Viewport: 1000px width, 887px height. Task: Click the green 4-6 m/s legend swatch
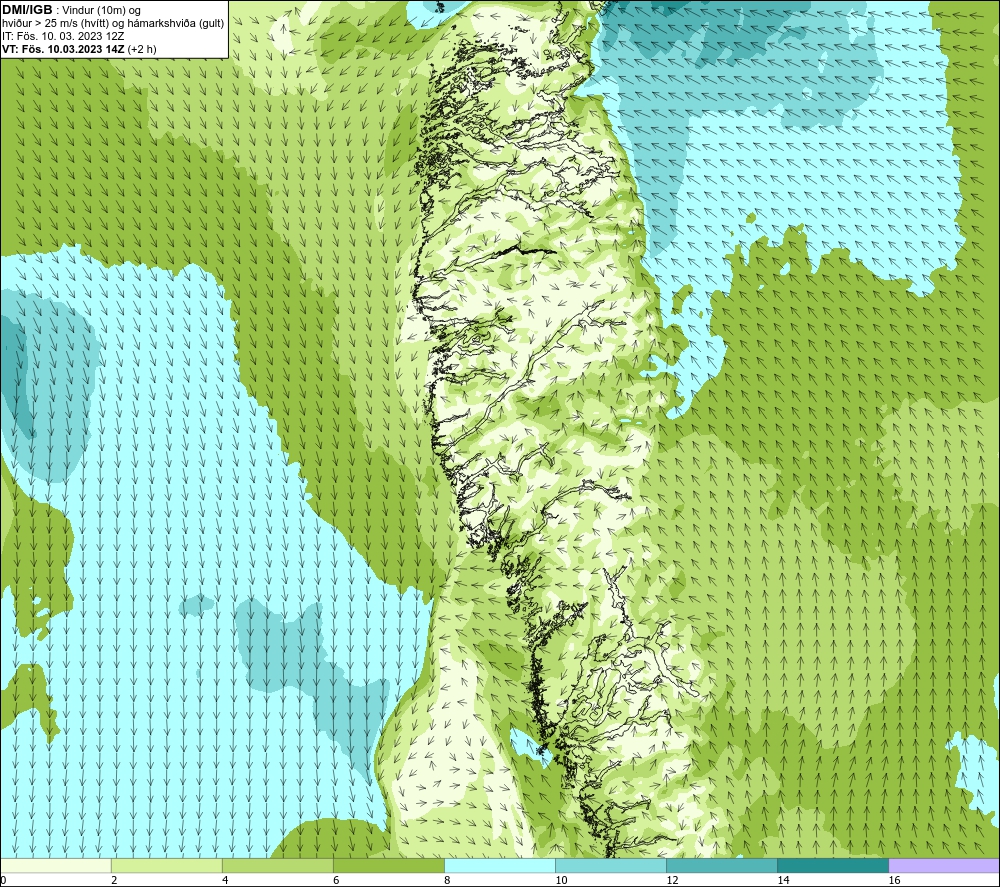pos(277,866)
